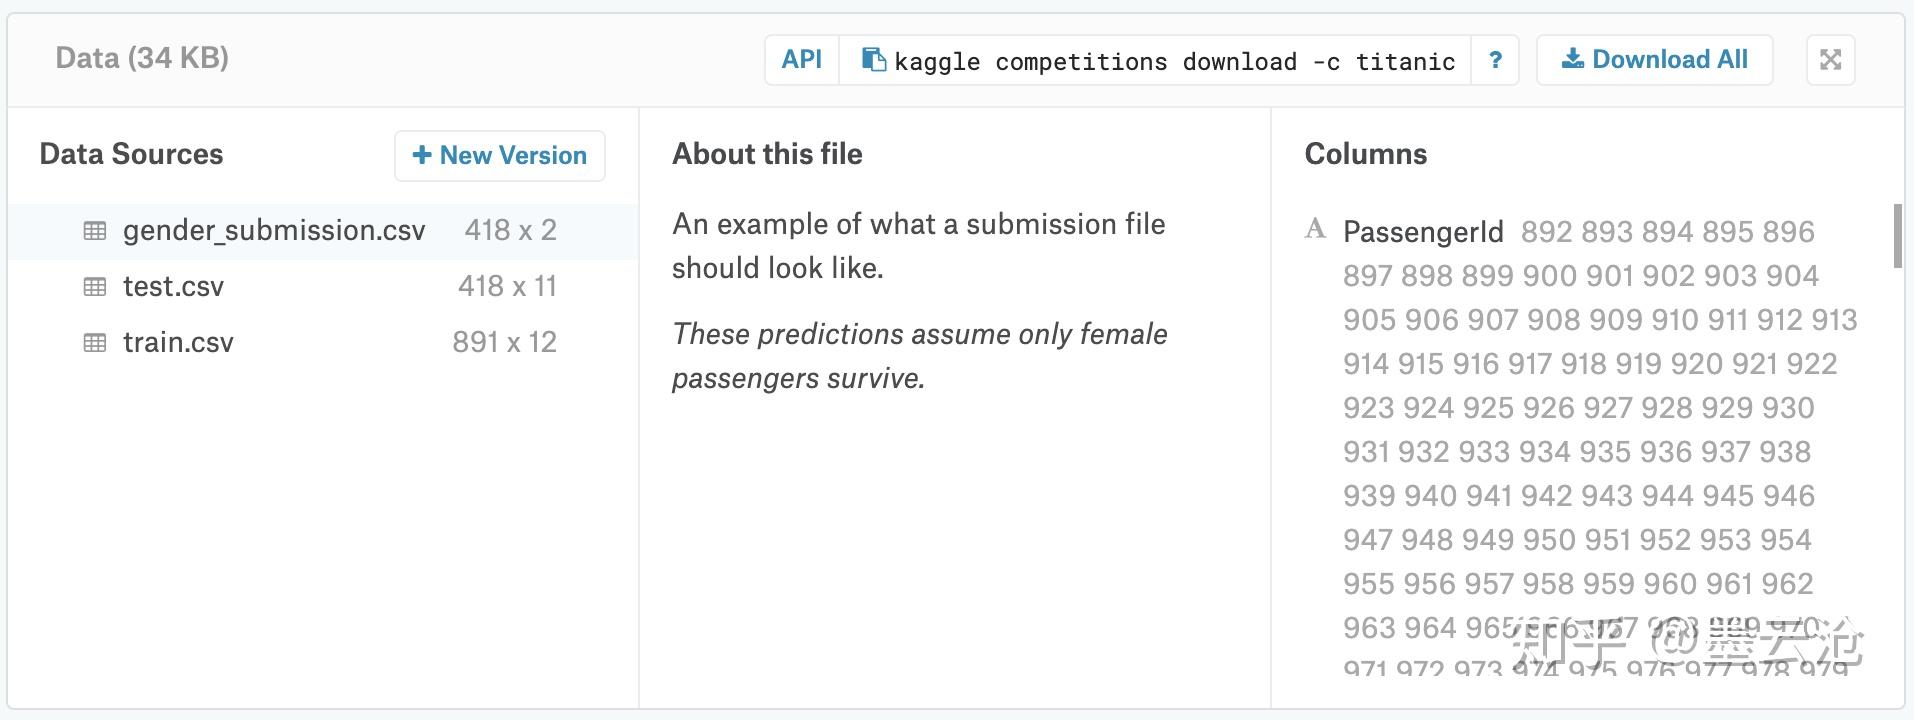Click the table icon beside gender_submission.csv

pos(95,230)
